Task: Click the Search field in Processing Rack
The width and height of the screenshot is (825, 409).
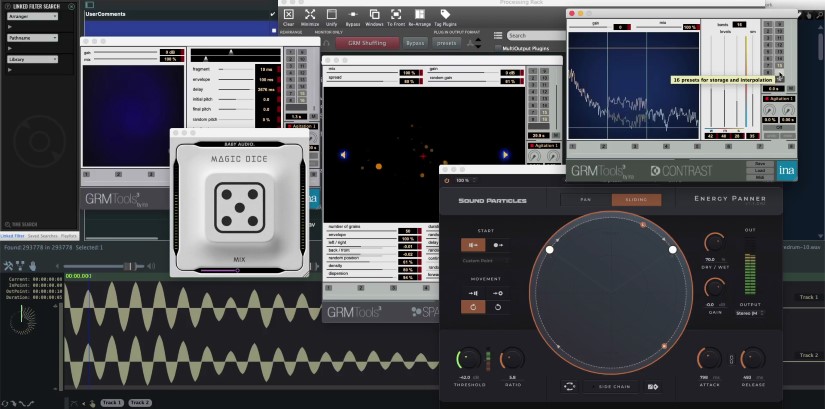Action: (535, 35)
